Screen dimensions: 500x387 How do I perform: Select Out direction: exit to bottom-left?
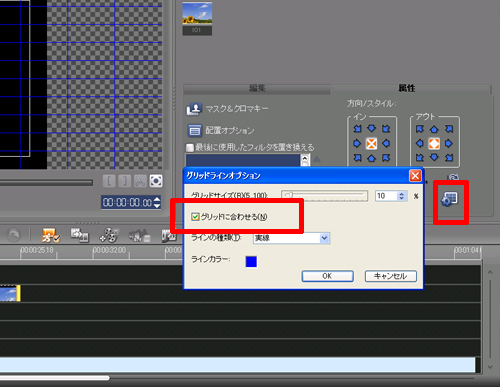tap(420, 157)
